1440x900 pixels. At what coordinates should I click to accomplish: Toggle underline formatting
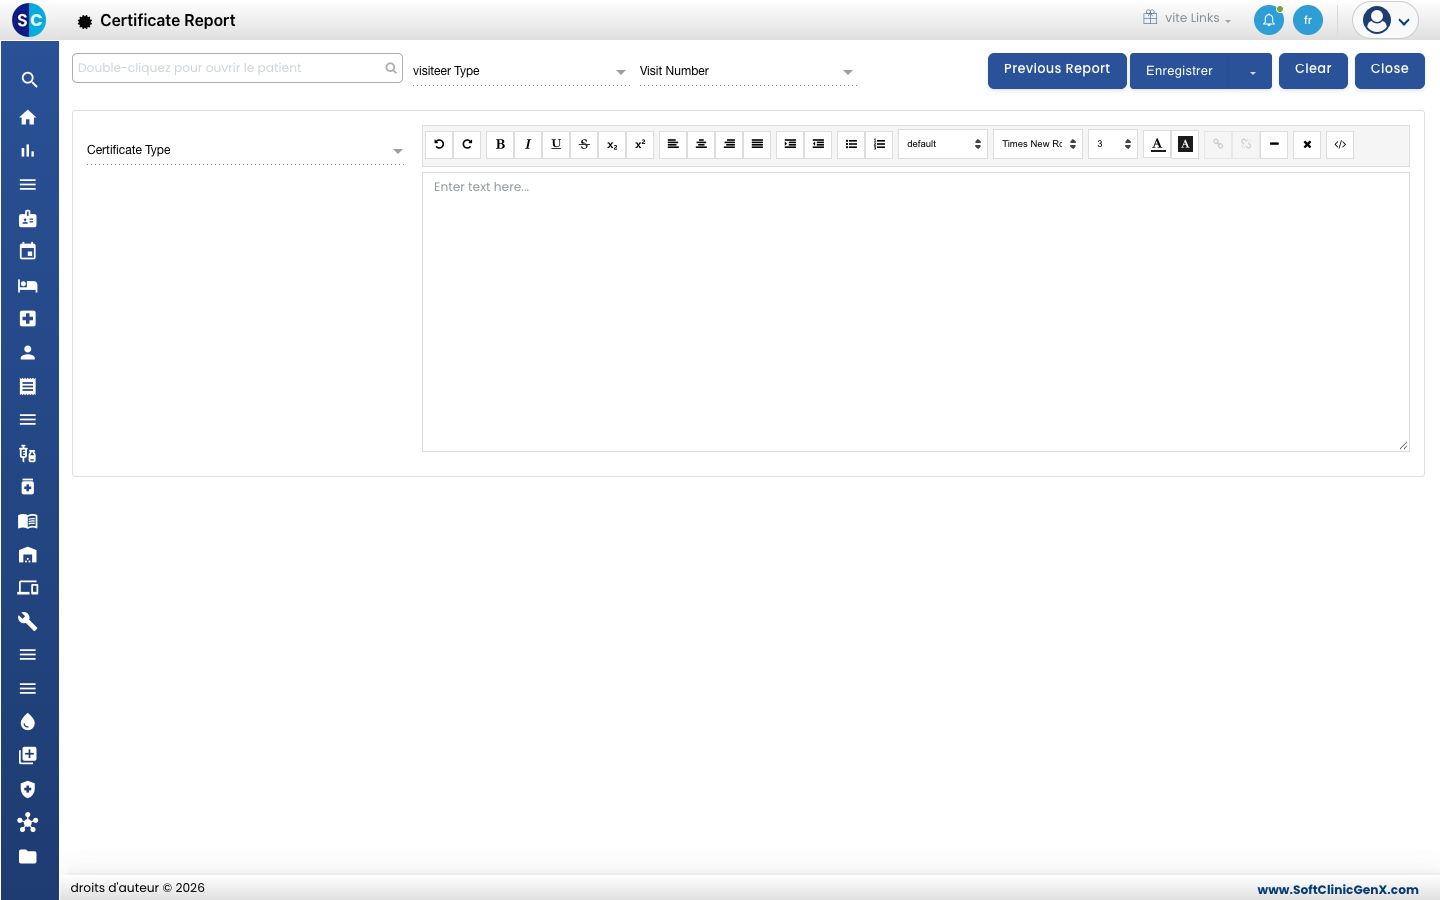coord(556,144)
